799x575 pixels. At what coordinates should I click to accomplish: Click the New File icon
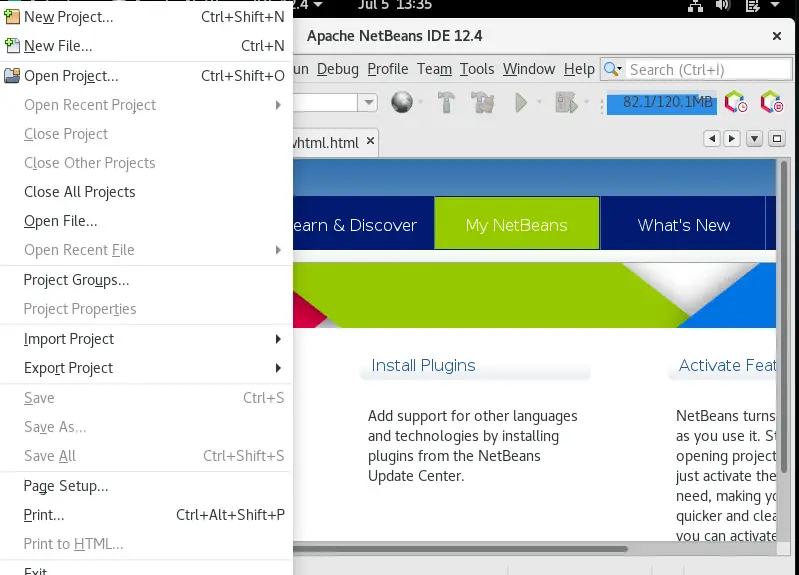[12, 46]
